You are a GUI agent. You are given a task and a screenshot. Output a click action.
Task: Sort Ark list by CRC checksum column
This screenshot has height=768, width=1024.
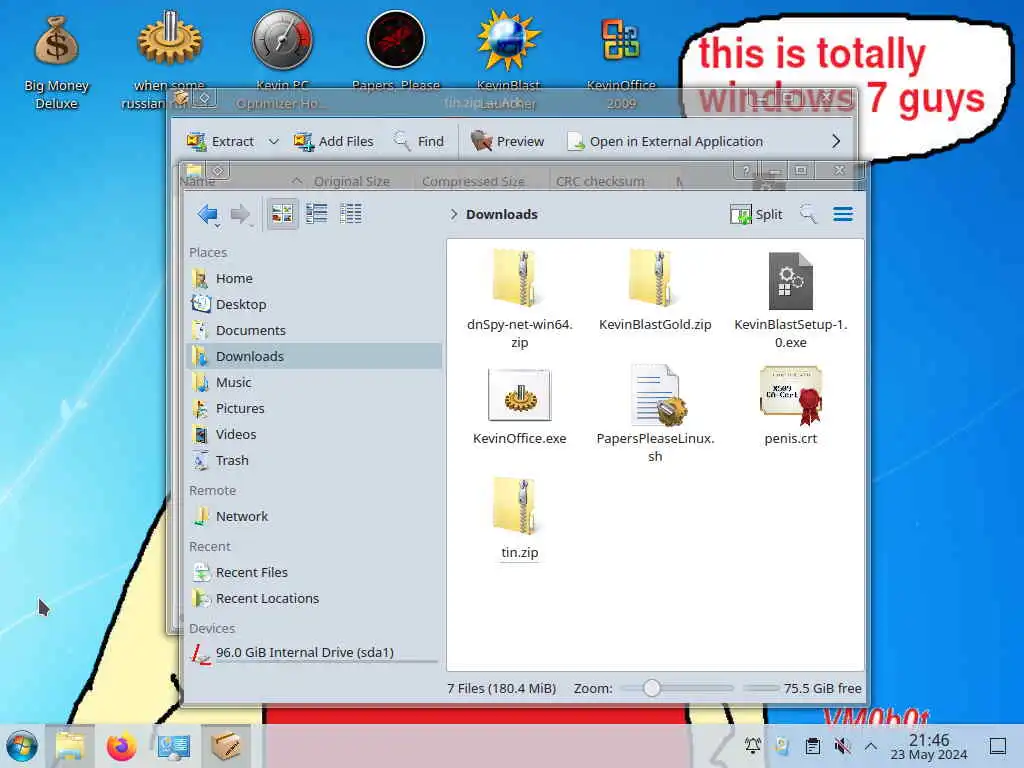(600, 181)
